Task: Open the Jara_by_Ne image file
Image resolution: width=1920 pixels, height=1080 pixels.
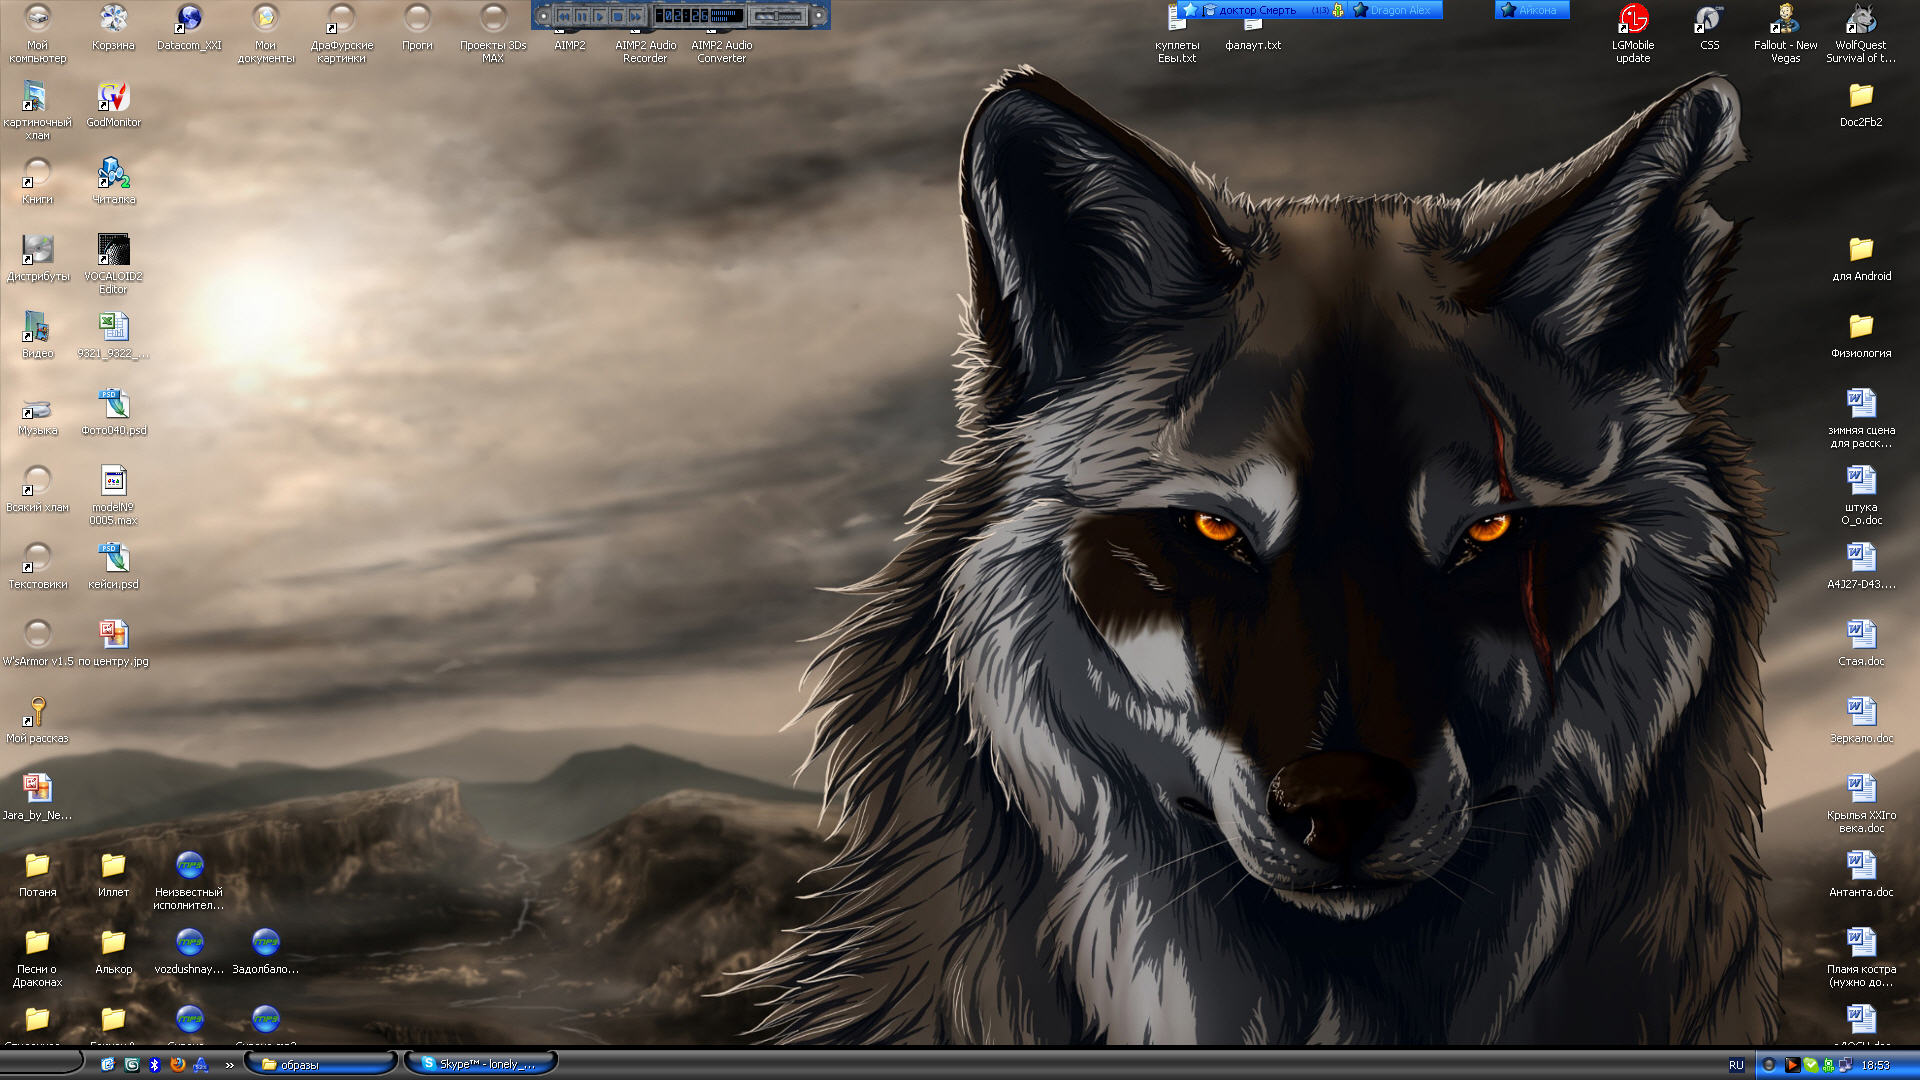Action: pyautogui.click(x=37, y=797)
